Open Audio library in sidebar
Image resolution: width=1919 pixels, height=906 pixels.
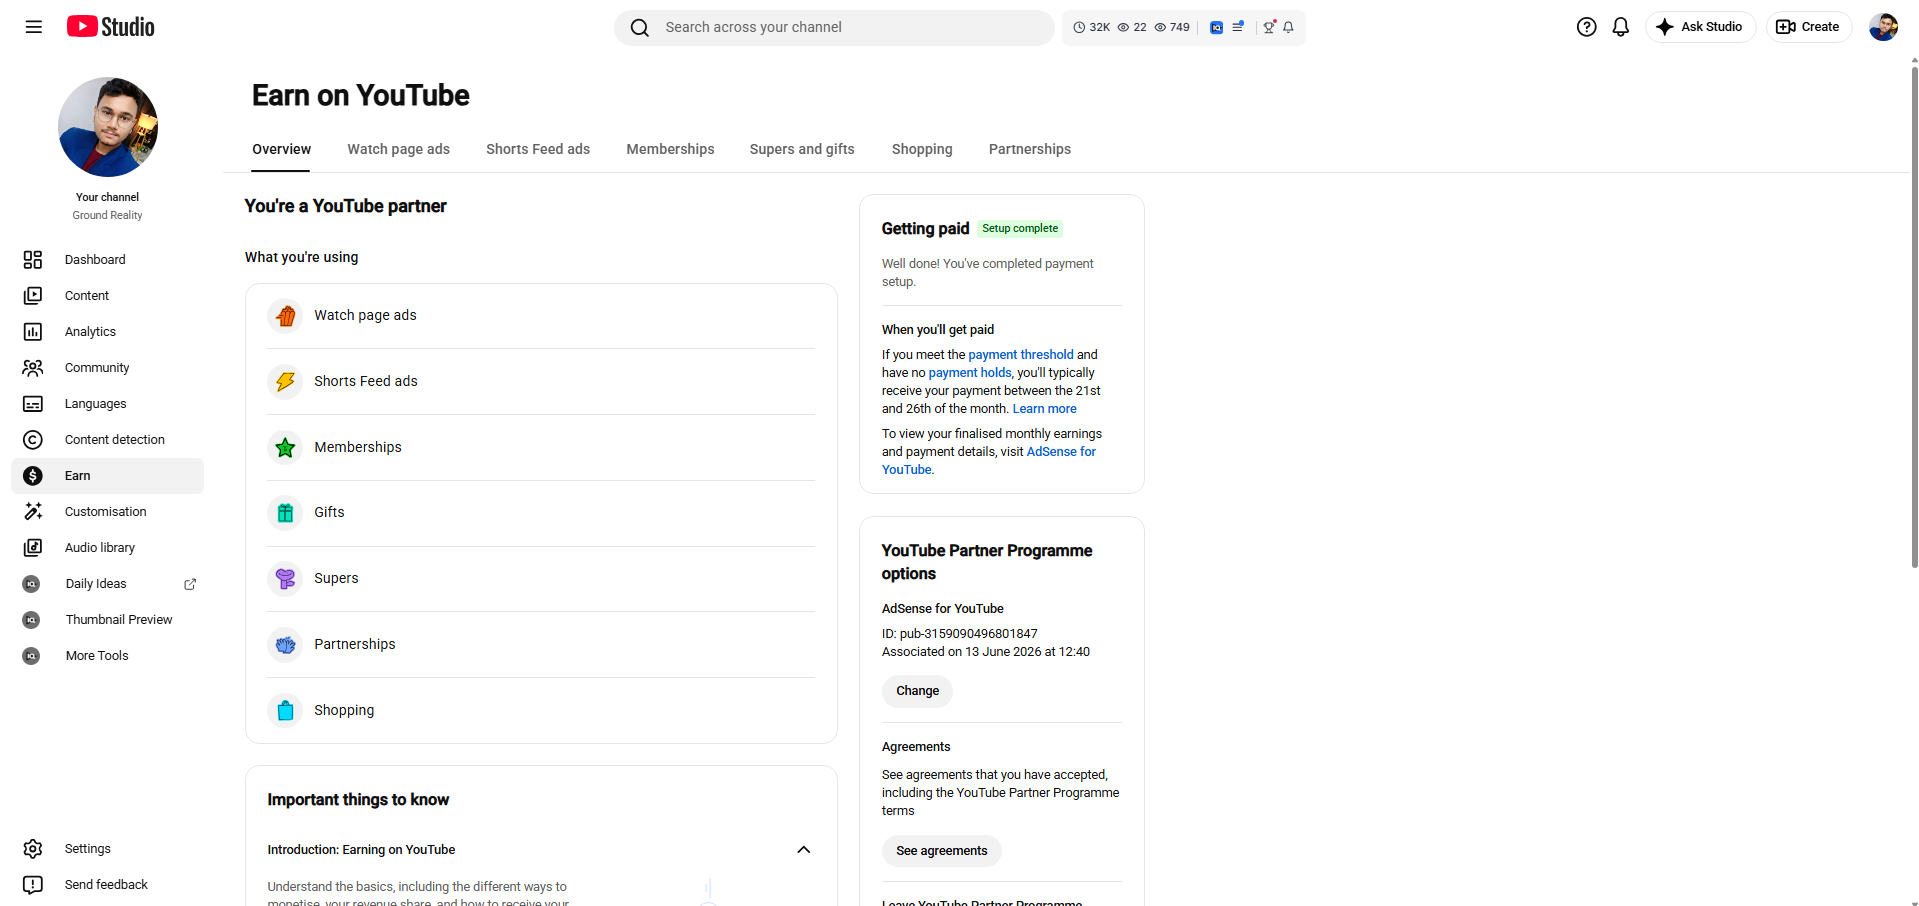[x=107, y=548]
